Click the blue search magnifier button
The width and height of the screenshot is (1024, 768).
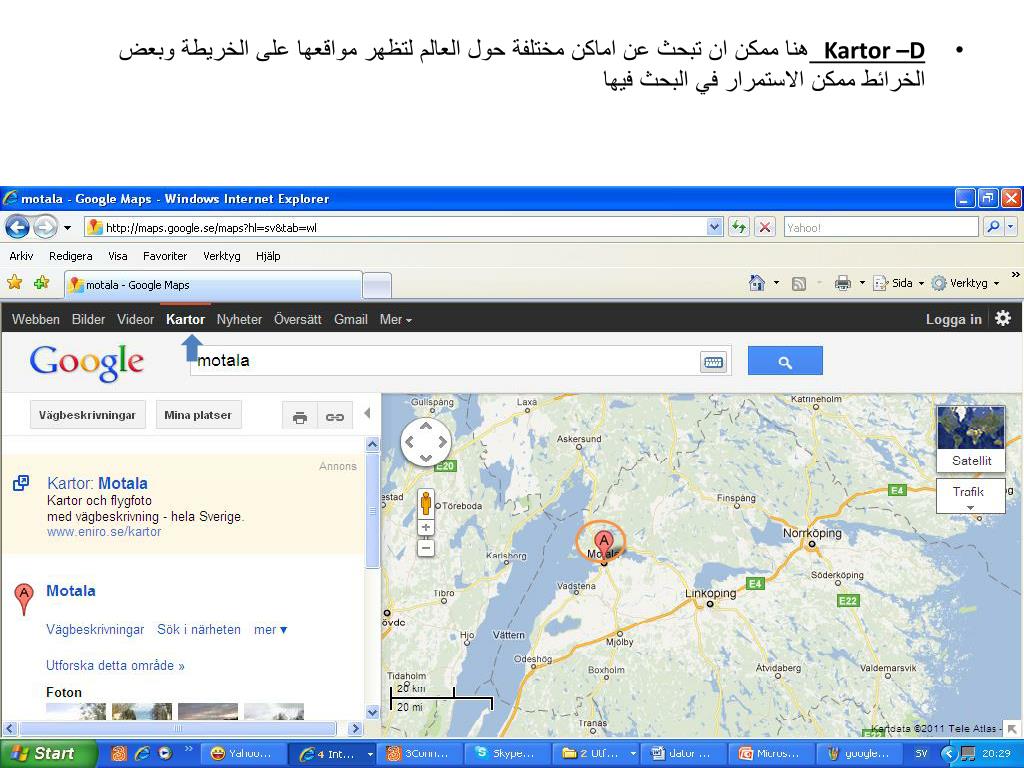tap(785, 361)
